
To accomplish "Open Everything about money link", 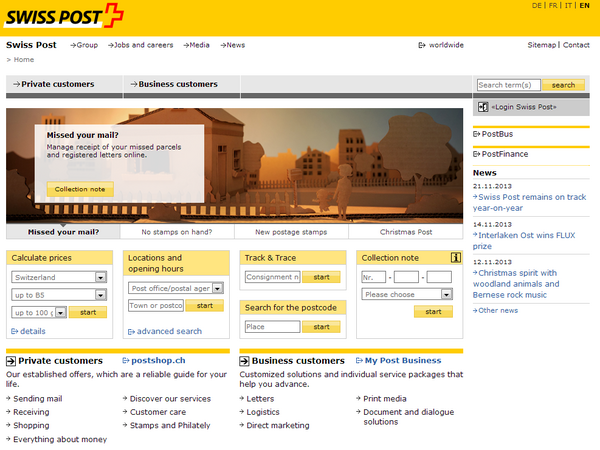I will click(60, 439).
